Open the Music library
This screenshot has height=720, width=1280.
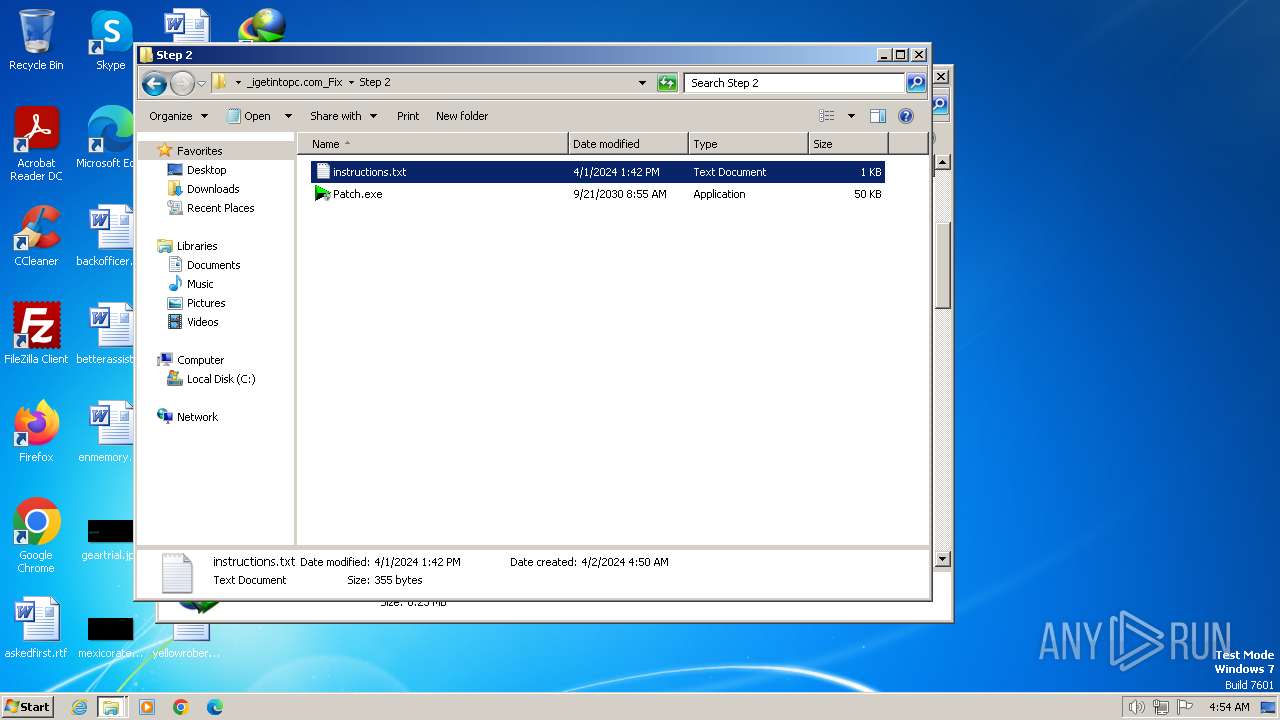[x=200, y=284]
